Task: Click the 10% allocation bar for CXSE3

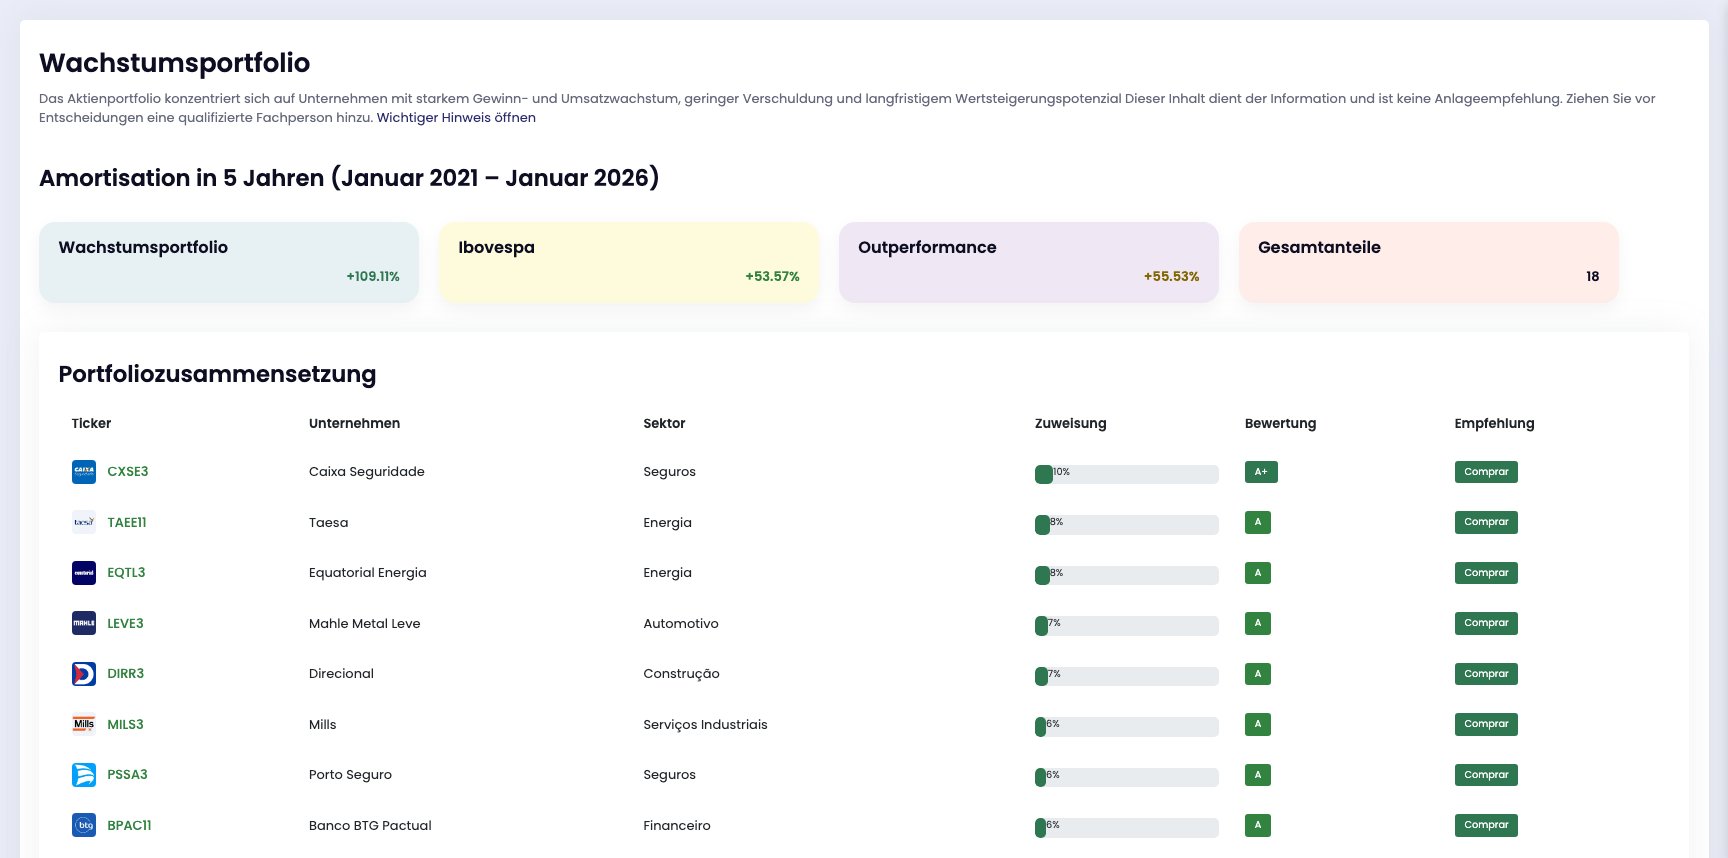Action: click(x=1127, y=474)
